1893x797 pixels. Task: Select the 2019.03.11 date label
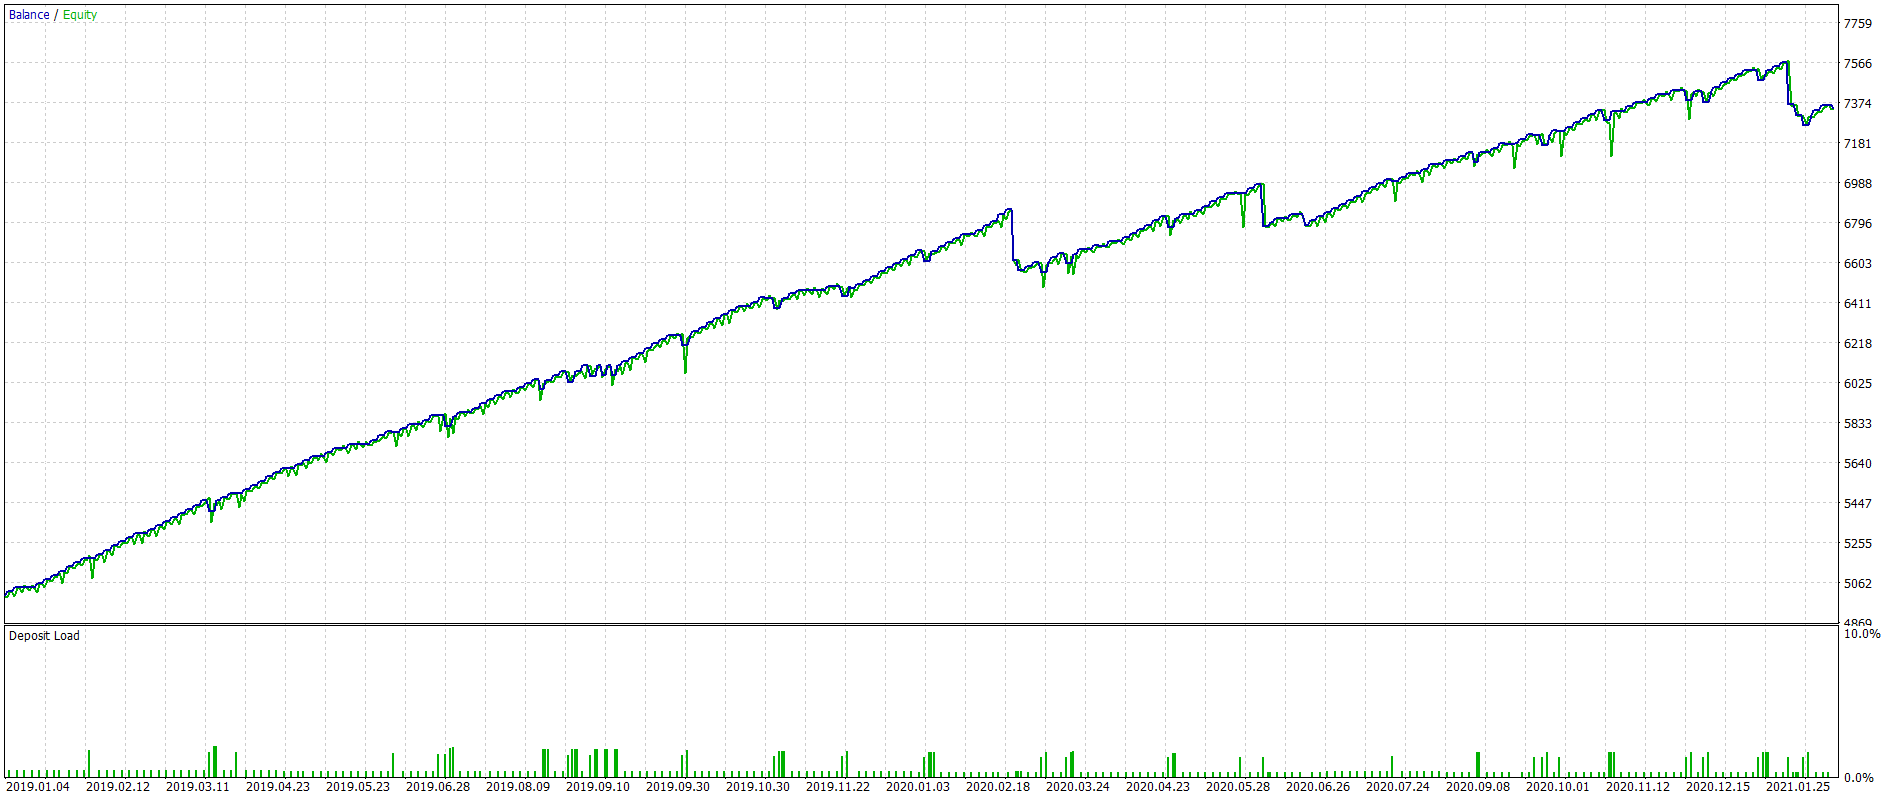pos(198,787)
